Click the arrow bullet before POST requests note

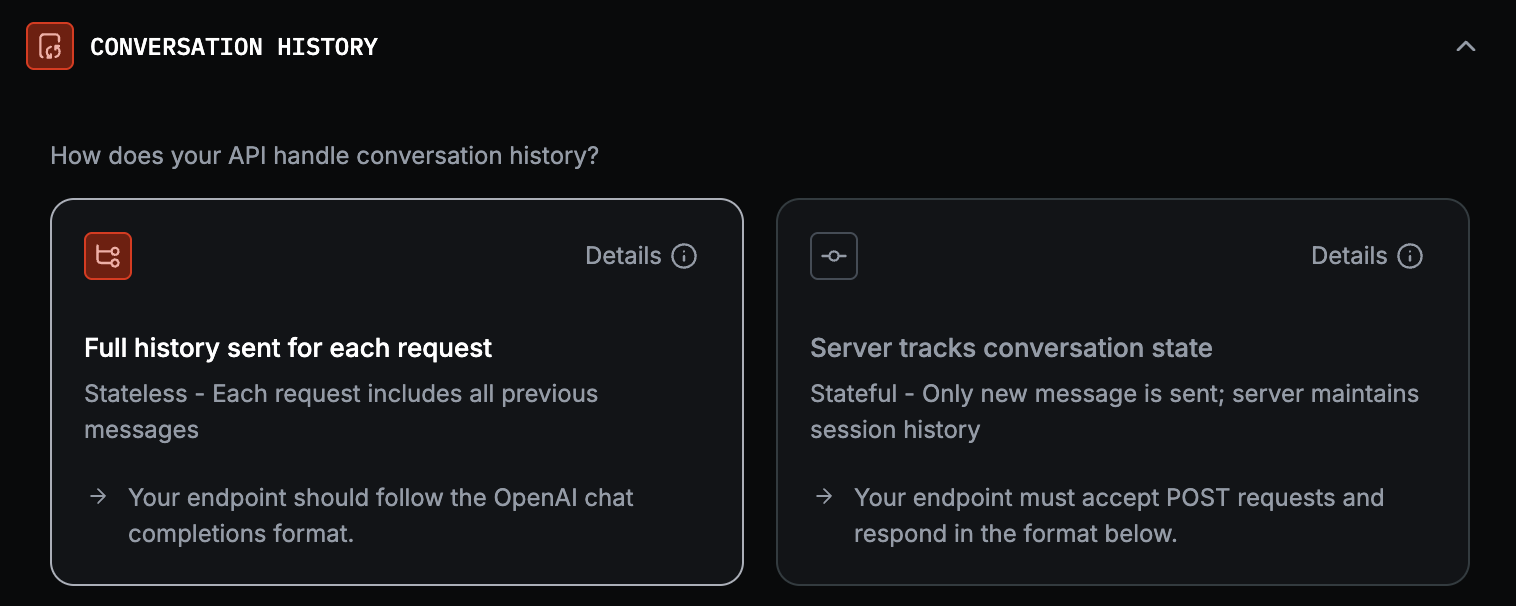824,497
